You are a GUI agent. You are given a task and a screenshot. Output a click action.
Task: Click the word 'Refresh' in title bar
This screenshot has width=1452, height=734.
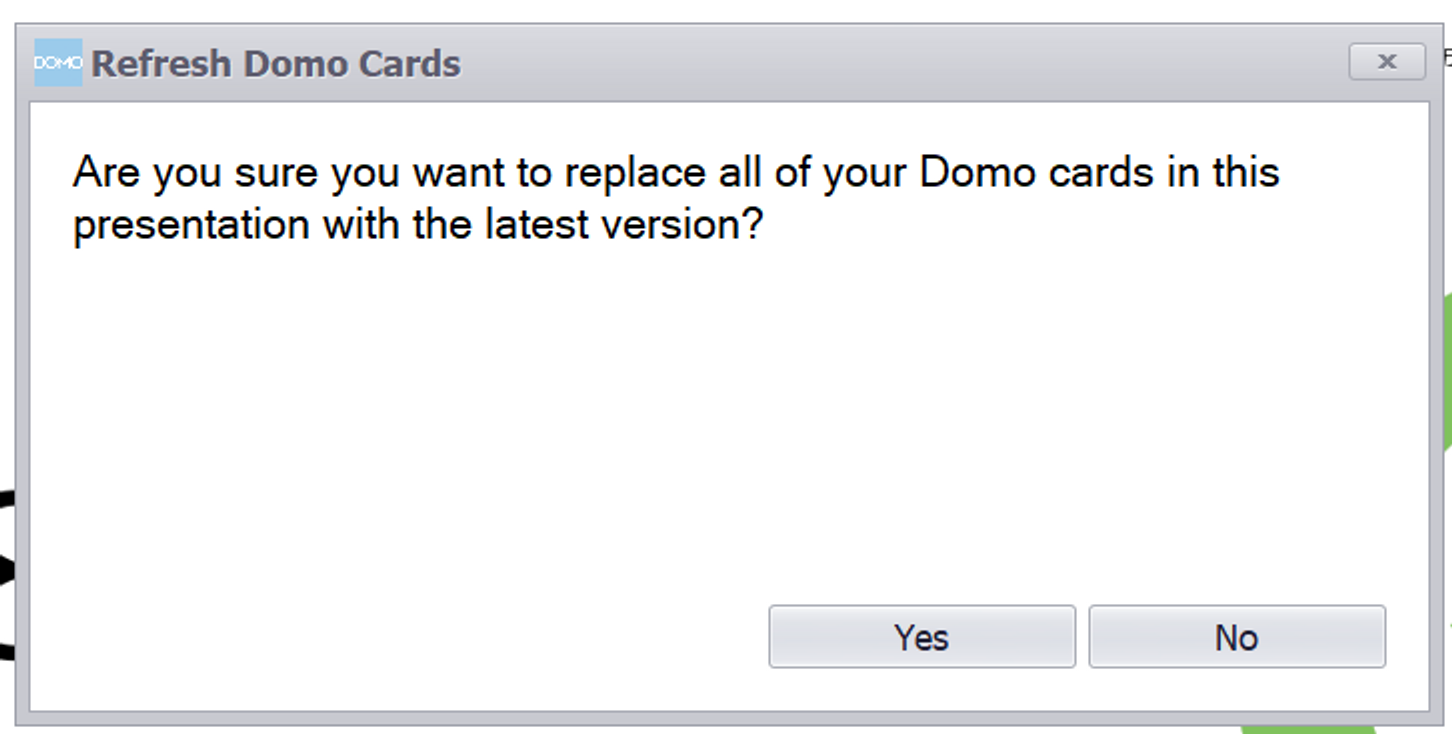coord(162,63)
